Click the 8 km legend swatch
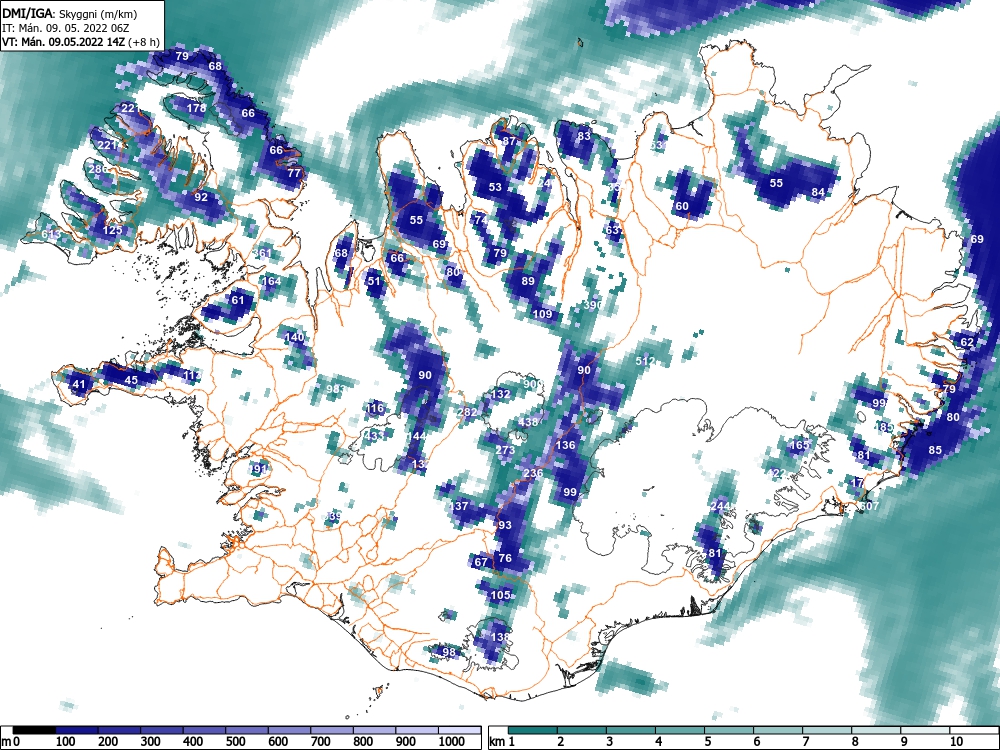This screenshot has width=1000, height=750. click(x=876, y=730)
